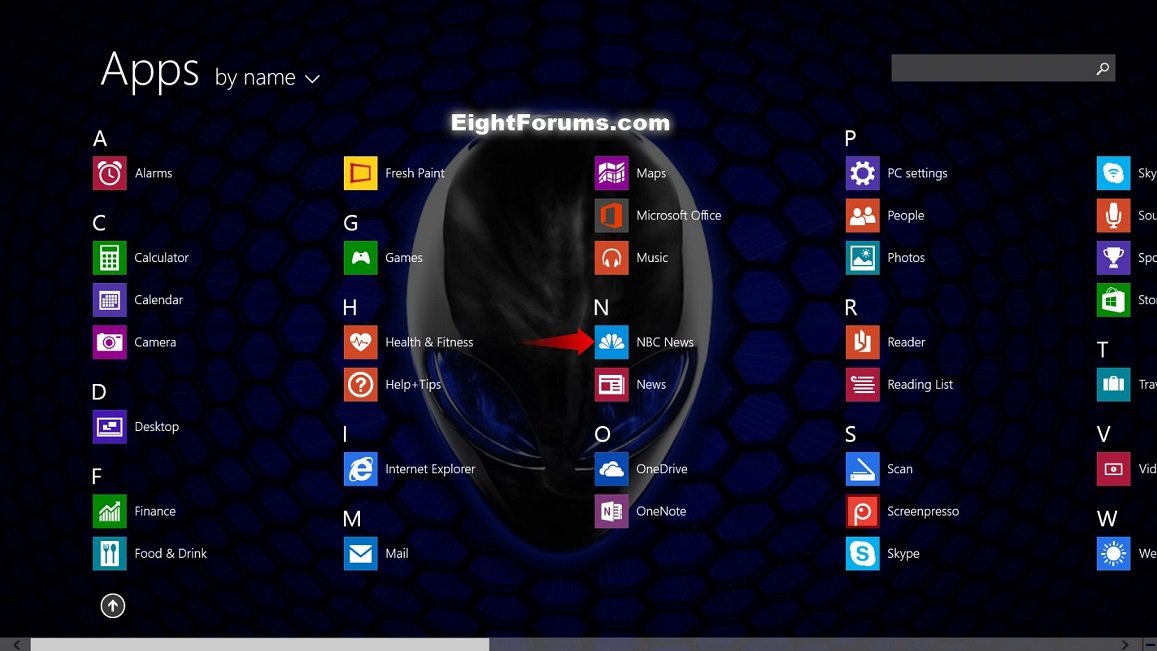
Task: Click the letter P group header
Action: click(851, 138)
